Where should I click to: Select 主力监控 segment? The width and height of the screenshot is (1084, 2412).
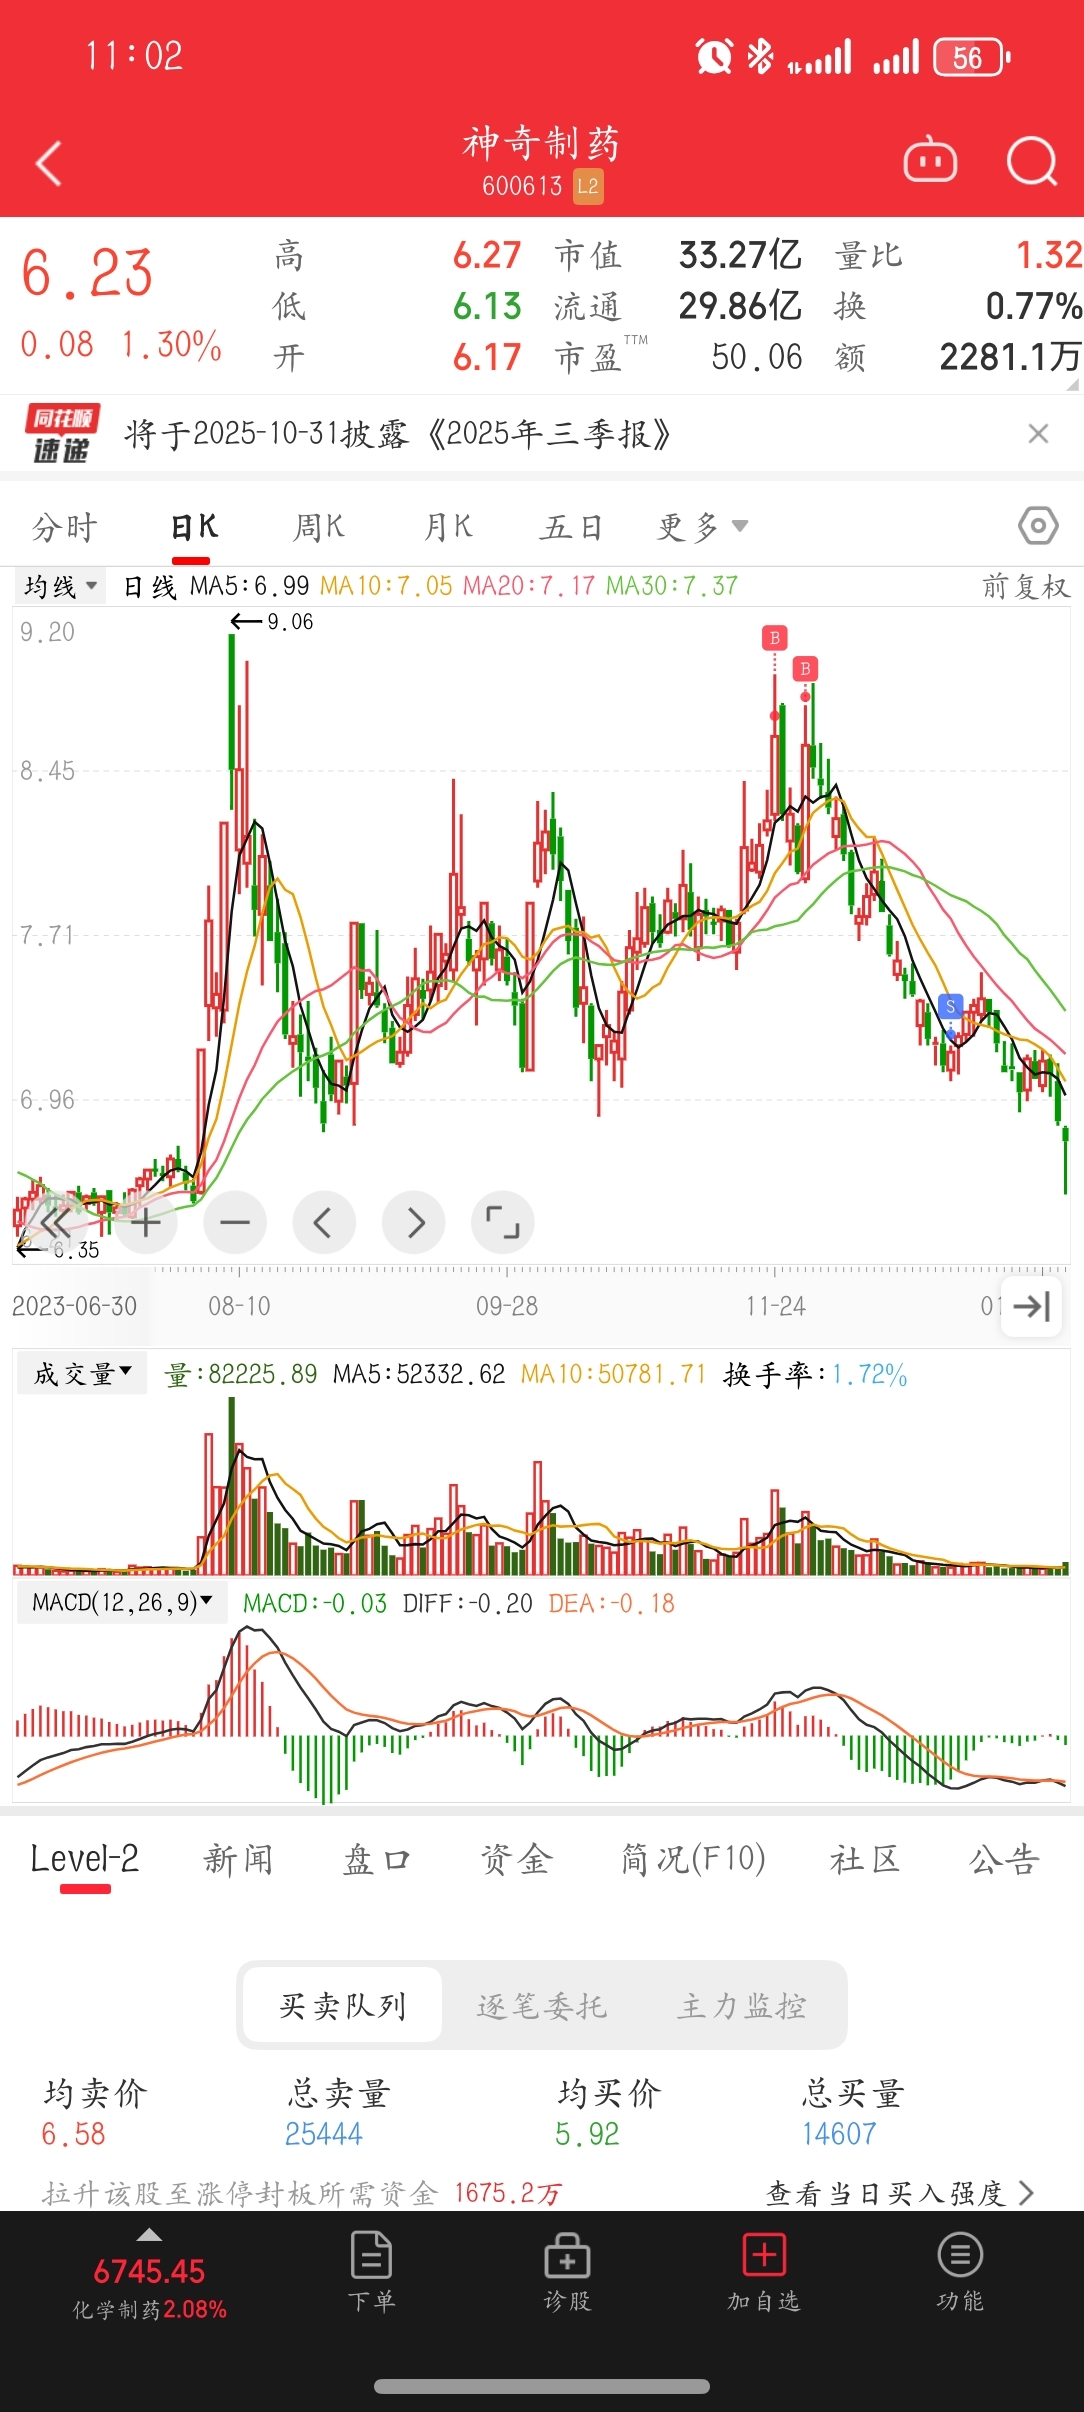(x=741, y=2005)
